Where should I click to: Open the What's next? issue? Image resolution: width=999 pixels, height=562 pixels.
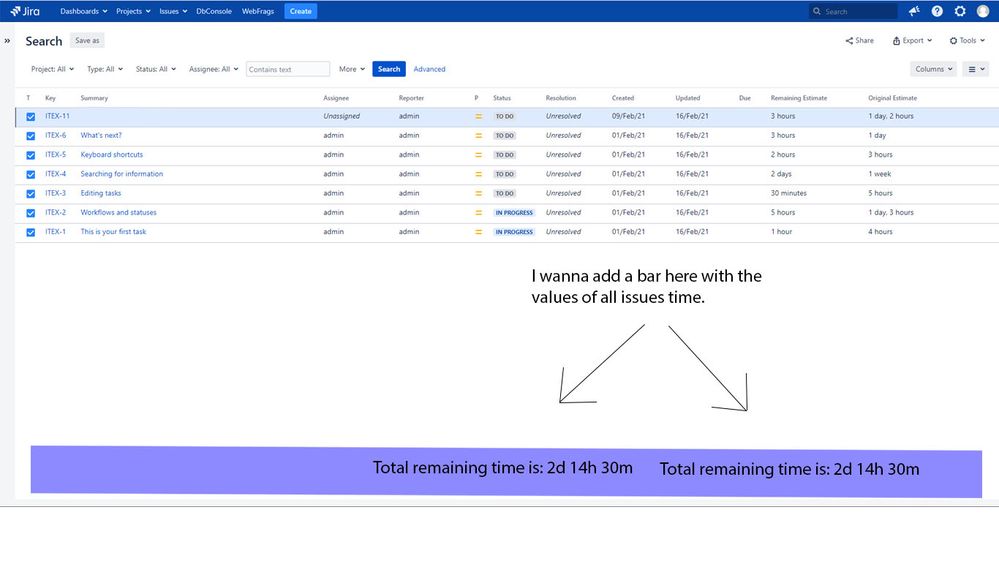point(101,135)
